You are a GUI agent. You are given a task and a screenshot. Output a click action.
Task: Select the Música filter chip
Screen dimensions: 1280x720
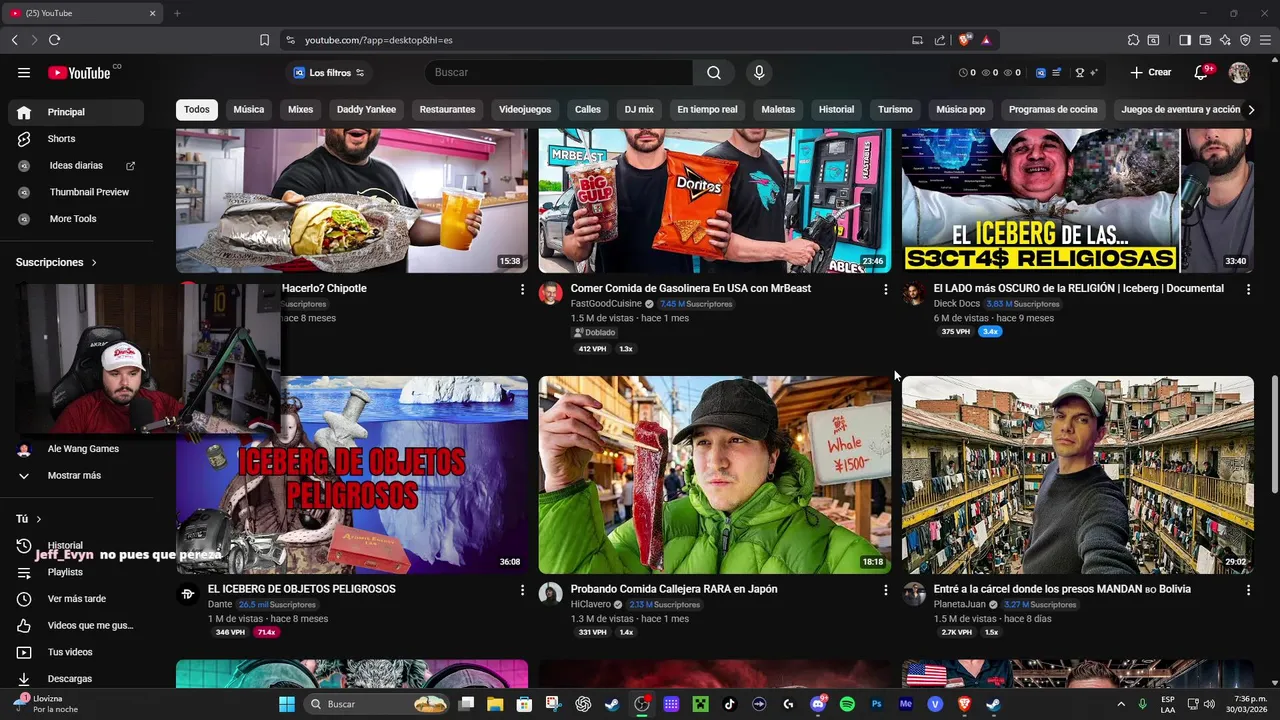(x=249, y=109)
